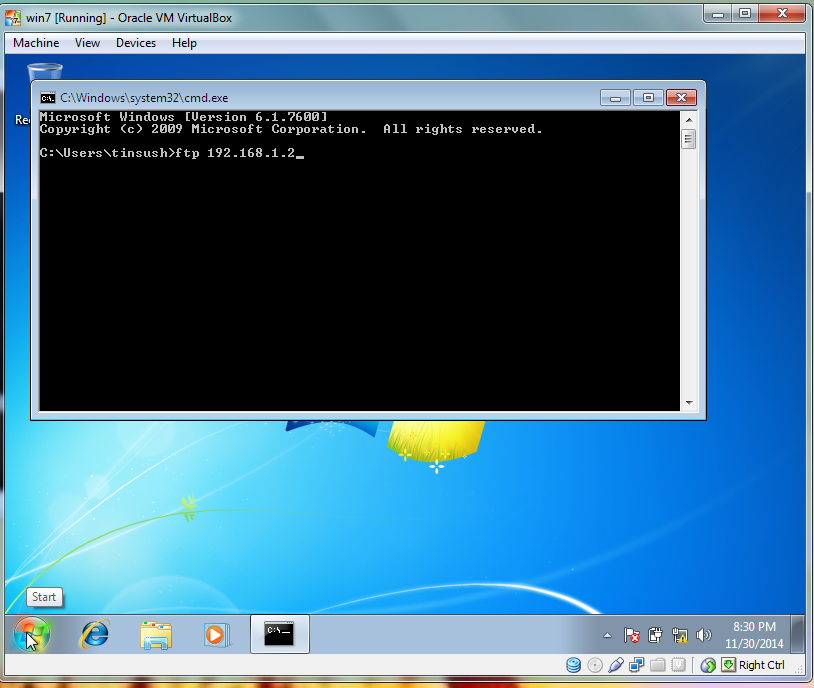814x688 pixels.
Task: Click VirtualBox mouse integration status icon
Action: pos(708,665)
